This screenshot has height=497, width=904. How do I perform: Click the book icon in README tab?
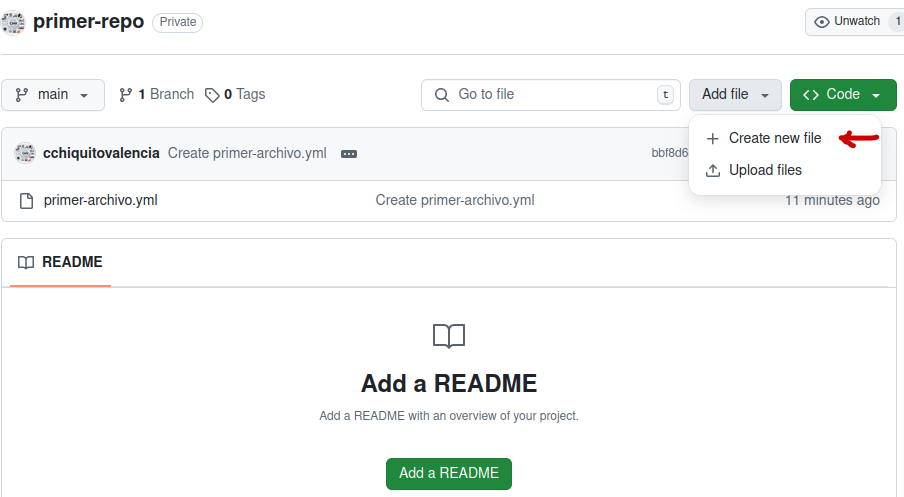(26, 263)
